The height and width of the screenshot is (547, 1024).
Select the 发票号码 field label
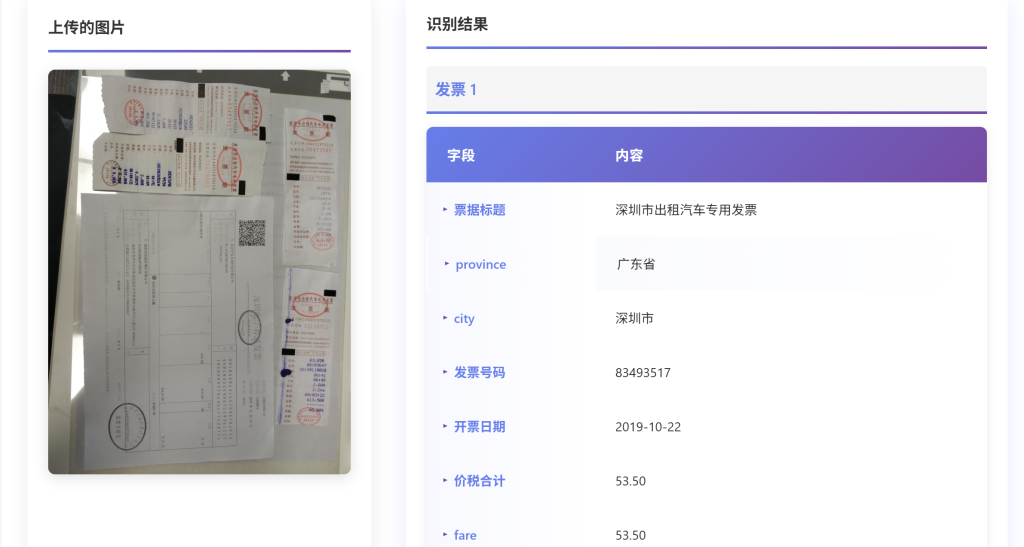coord(480,373)
